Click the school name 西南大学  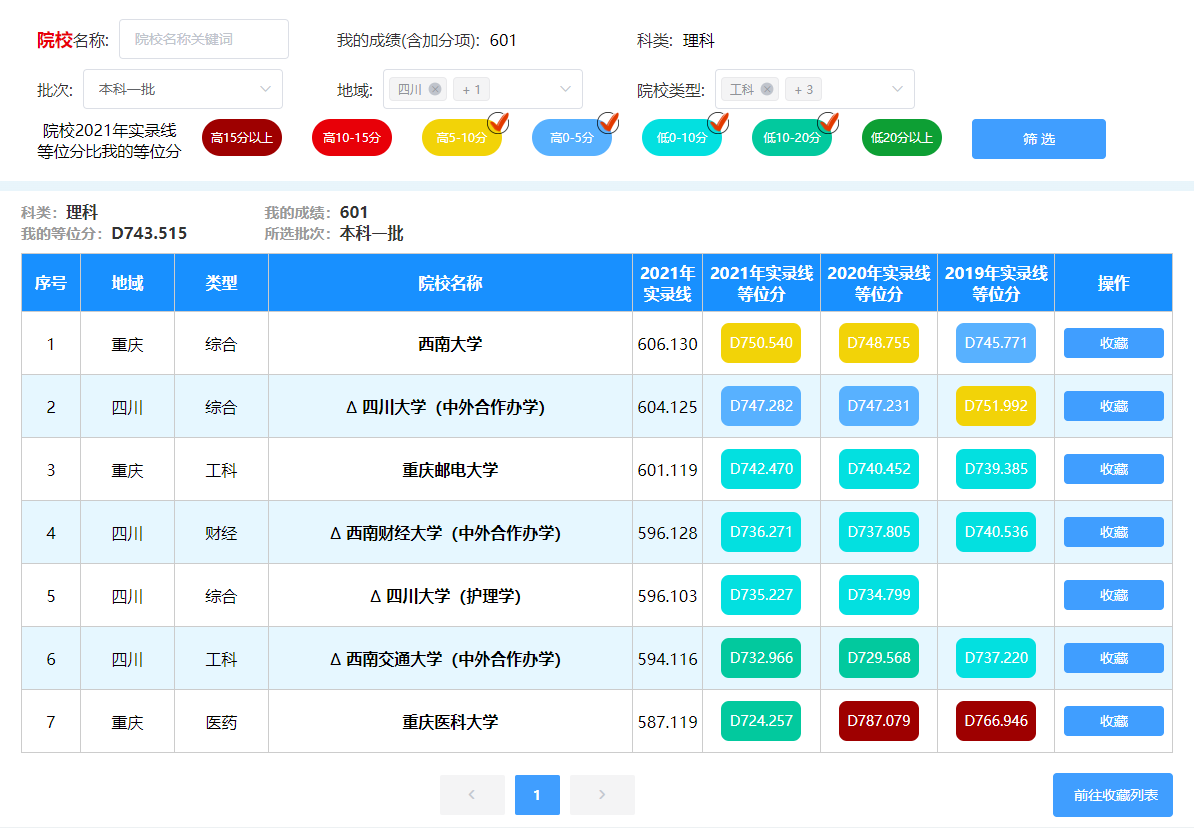click(450, 344)
